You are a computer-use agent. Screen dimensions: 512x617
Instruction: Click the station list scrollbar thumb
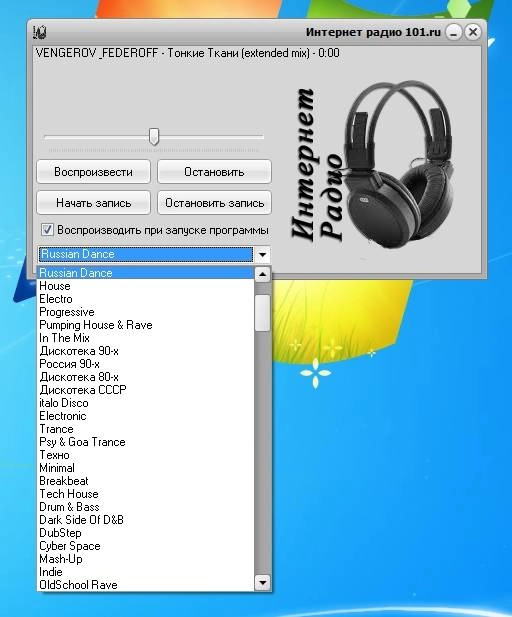pos(262,313)
